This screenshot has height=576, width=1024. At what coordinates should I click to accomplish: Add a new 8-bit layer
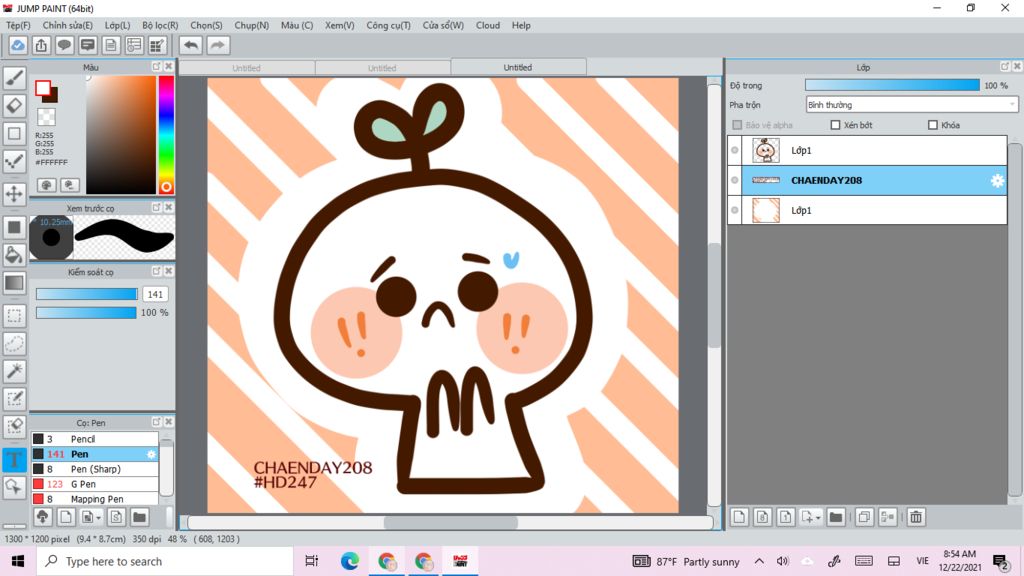(x=762, y=517)
